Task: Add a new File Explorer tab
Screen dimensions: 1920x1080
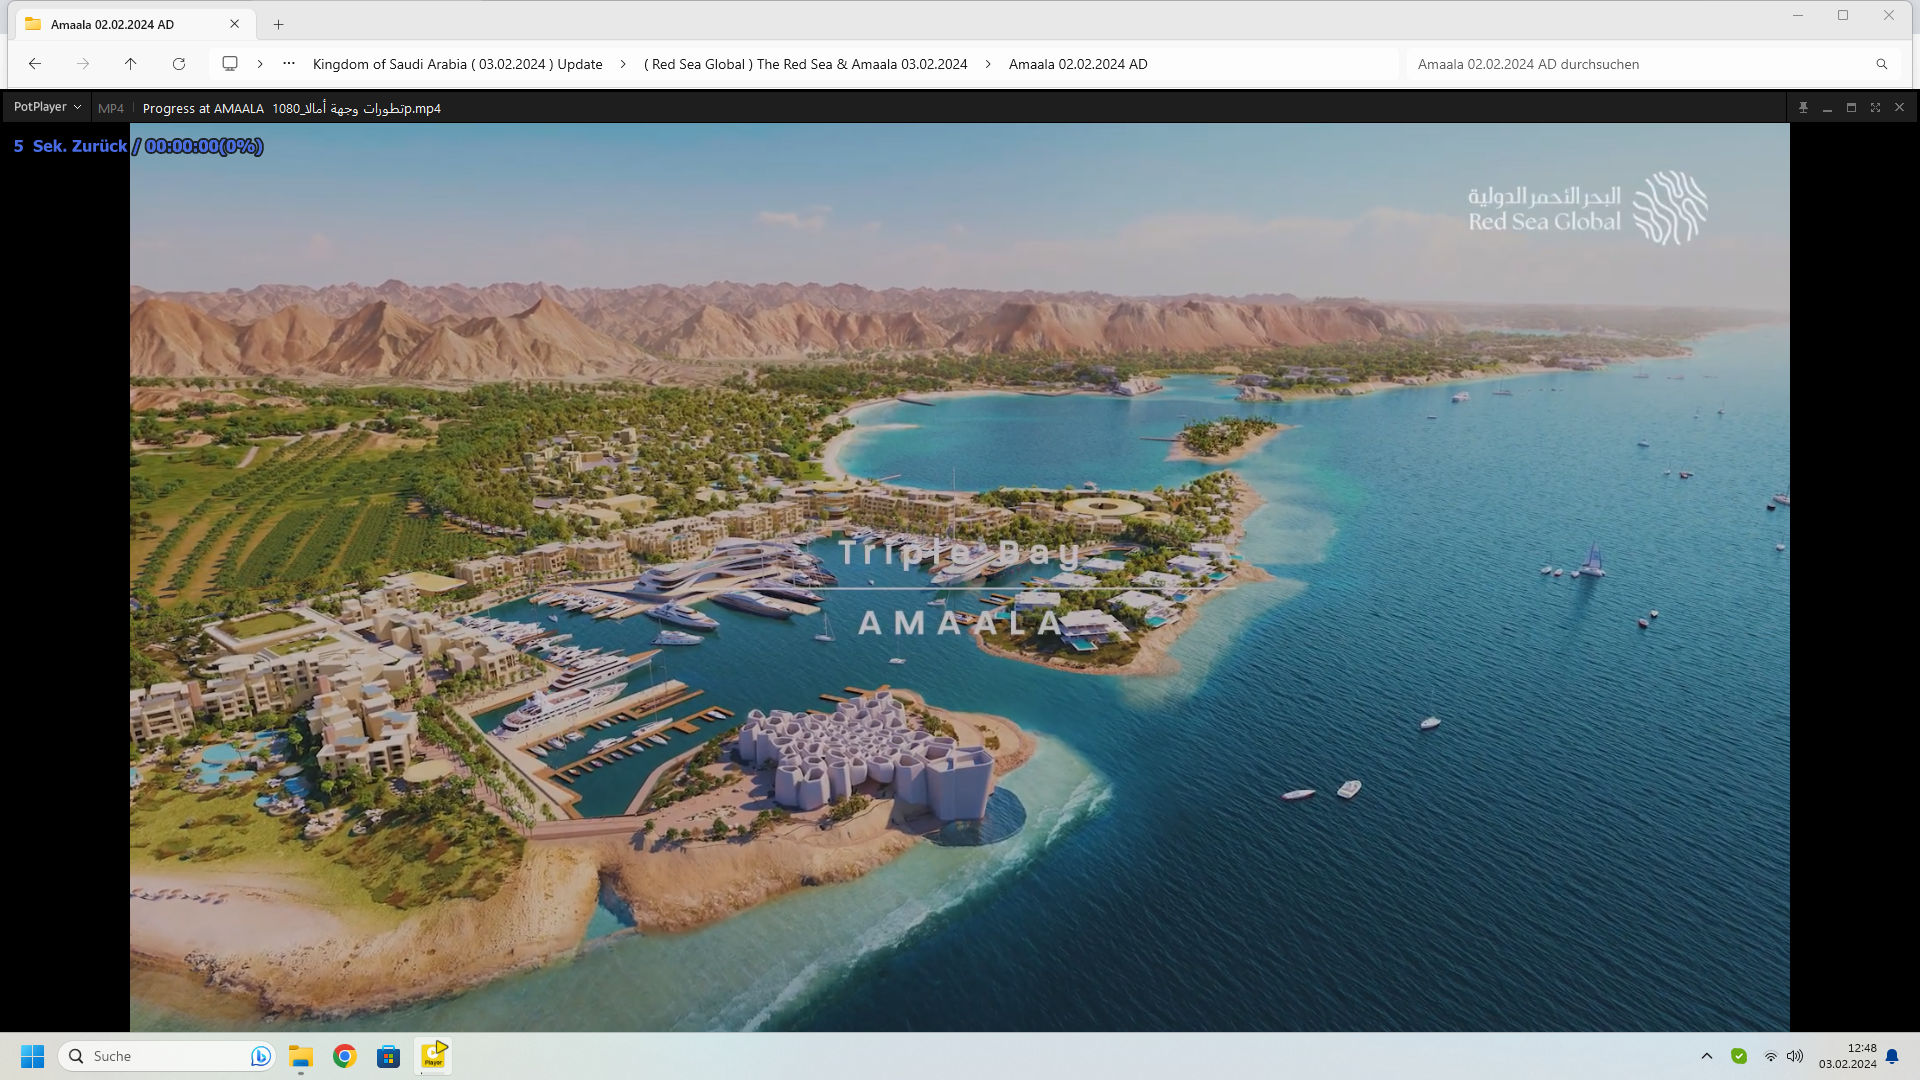Action: (279, 24)
